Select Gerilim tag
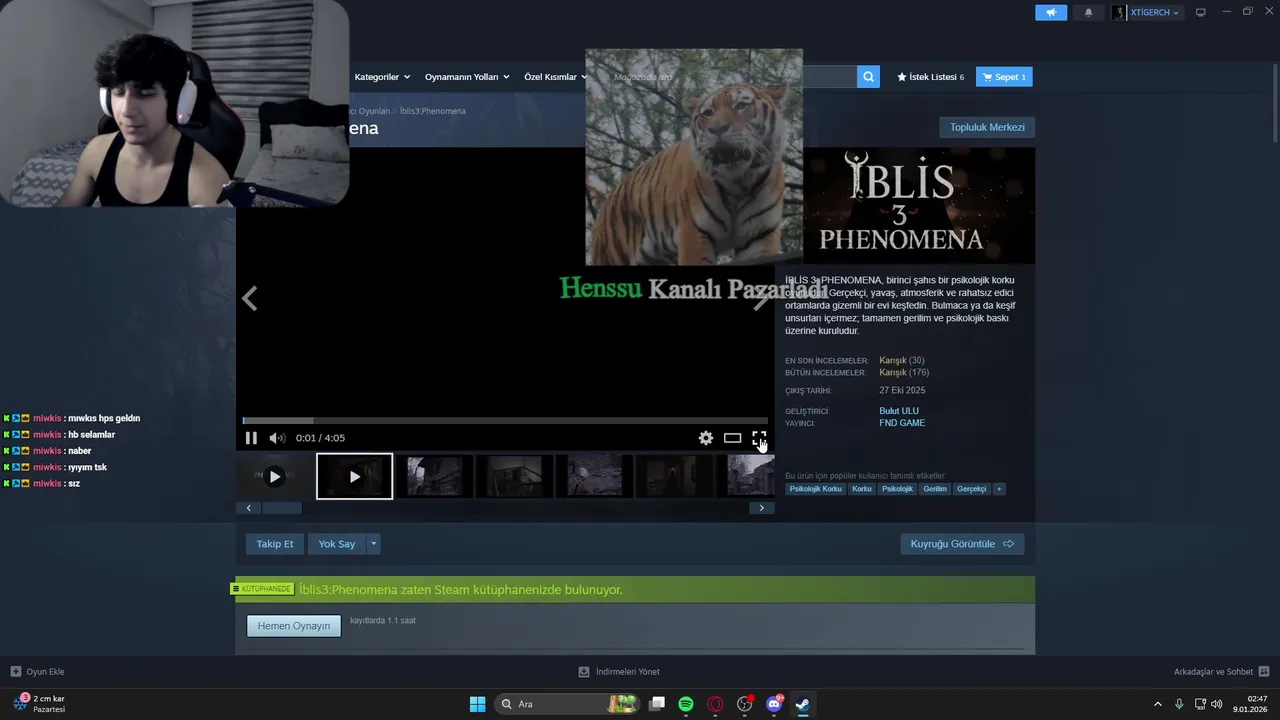Screen dimensions: 1280x720 tap(935, 489)
